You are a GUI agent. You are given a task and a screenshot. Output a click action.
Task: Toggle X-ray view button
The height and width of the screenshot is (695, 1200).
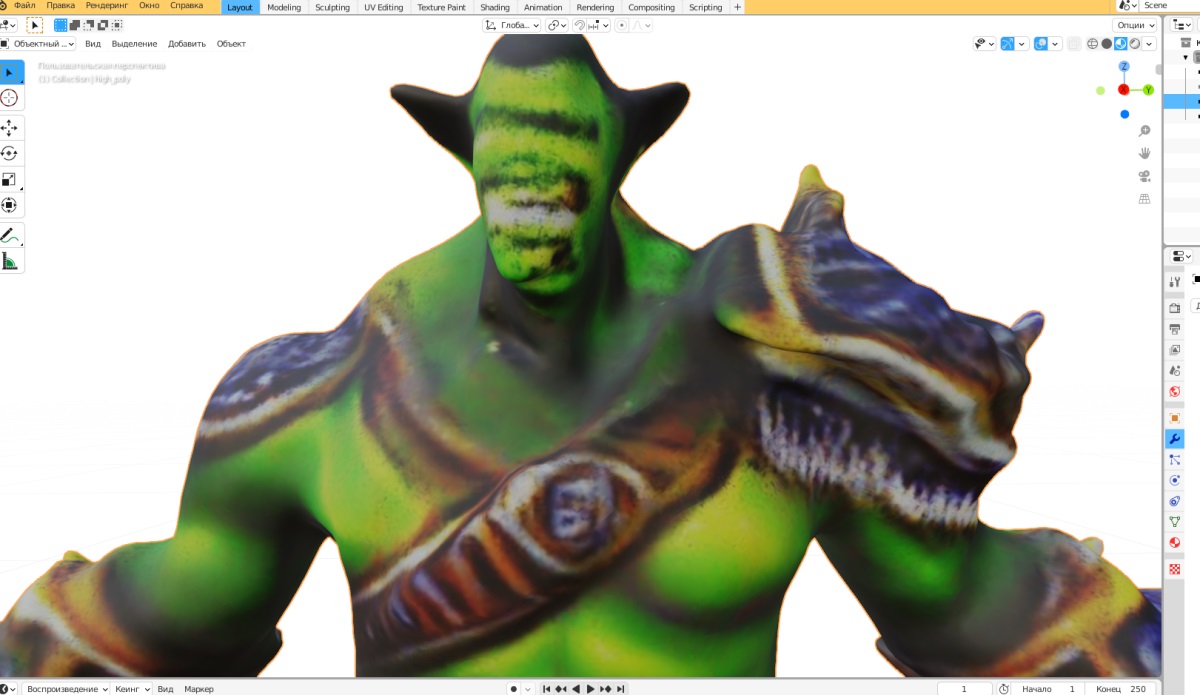point(1074,44)
